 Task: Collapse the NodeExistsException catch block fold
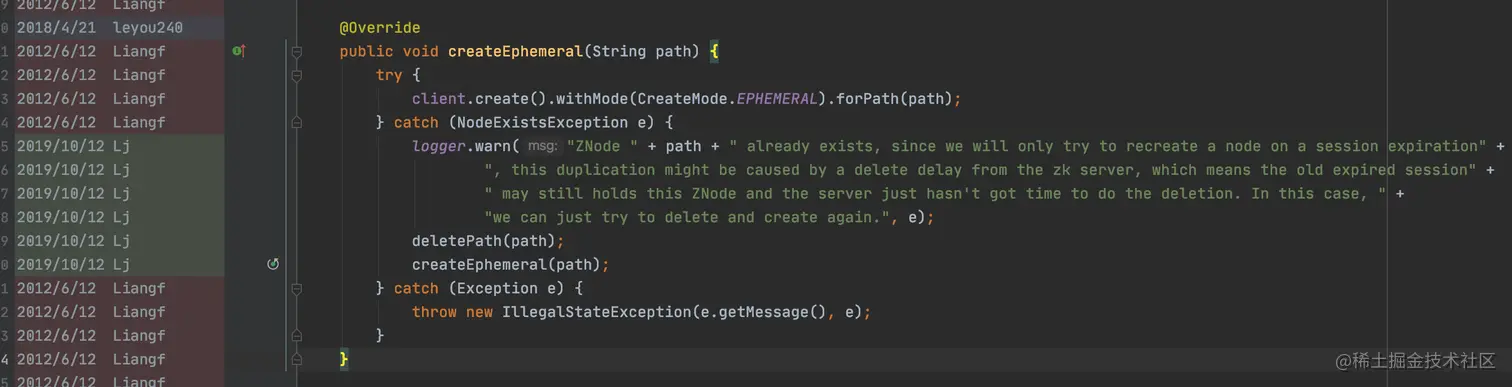[x=296, y=122]
